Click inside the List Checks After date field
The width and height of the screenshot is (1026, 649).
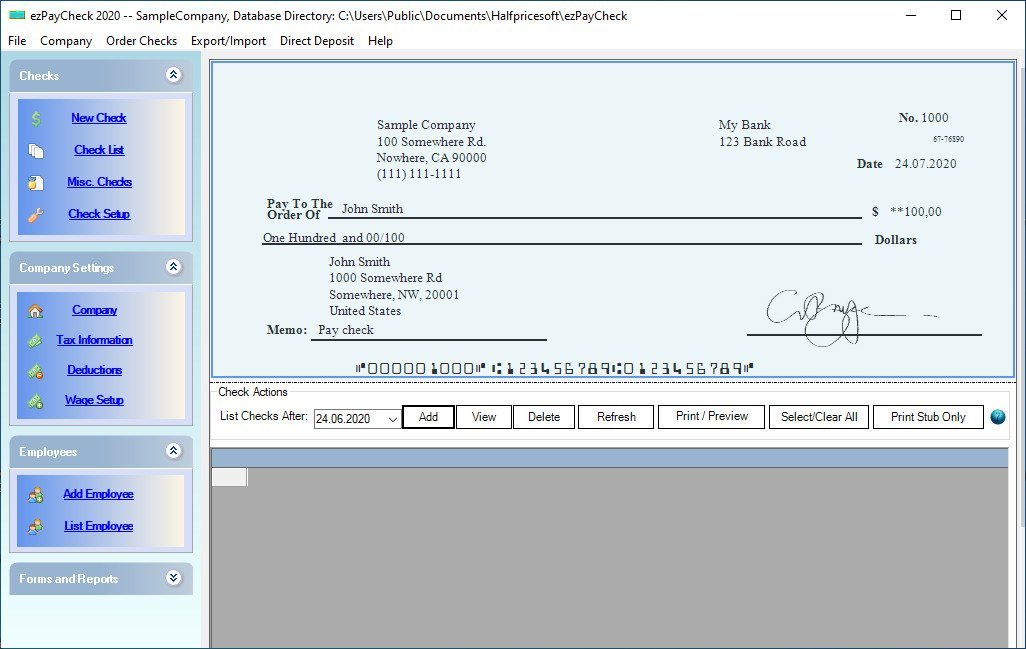[345, 417]
